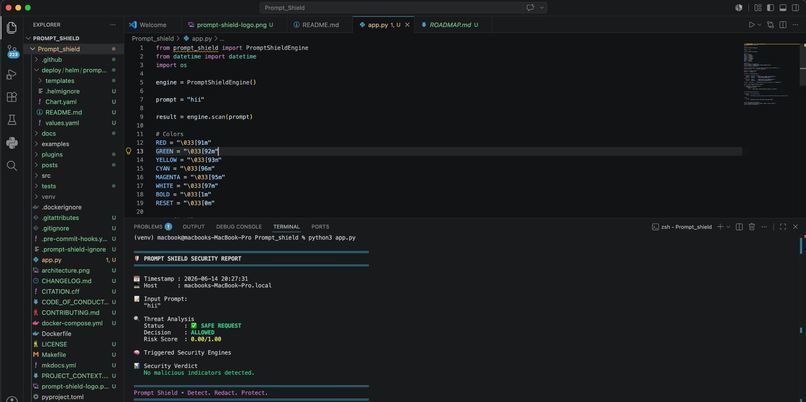Open the new terminal profile dropdown
The image size is (806, 402).
(x=728, y=227)
